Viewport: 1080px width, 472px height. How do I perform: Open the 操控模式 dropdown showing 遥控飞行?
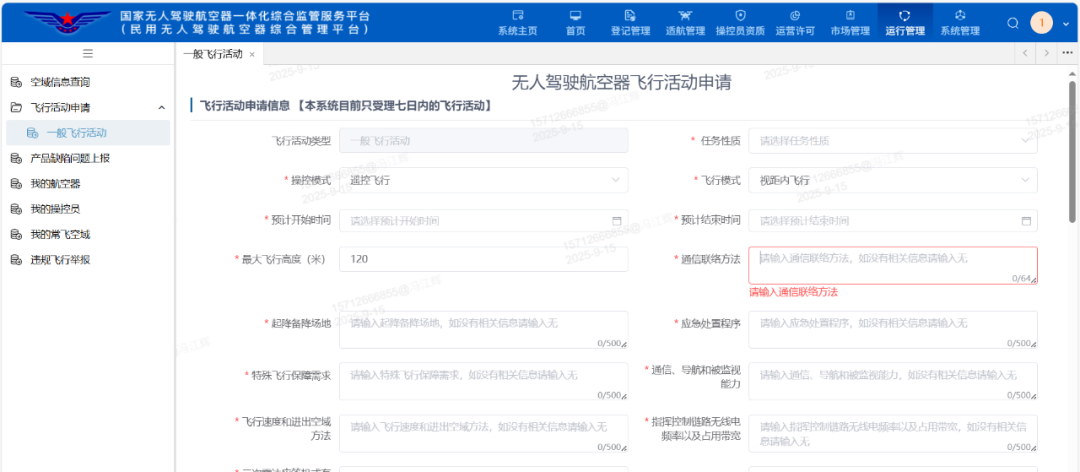click(484, 180)
